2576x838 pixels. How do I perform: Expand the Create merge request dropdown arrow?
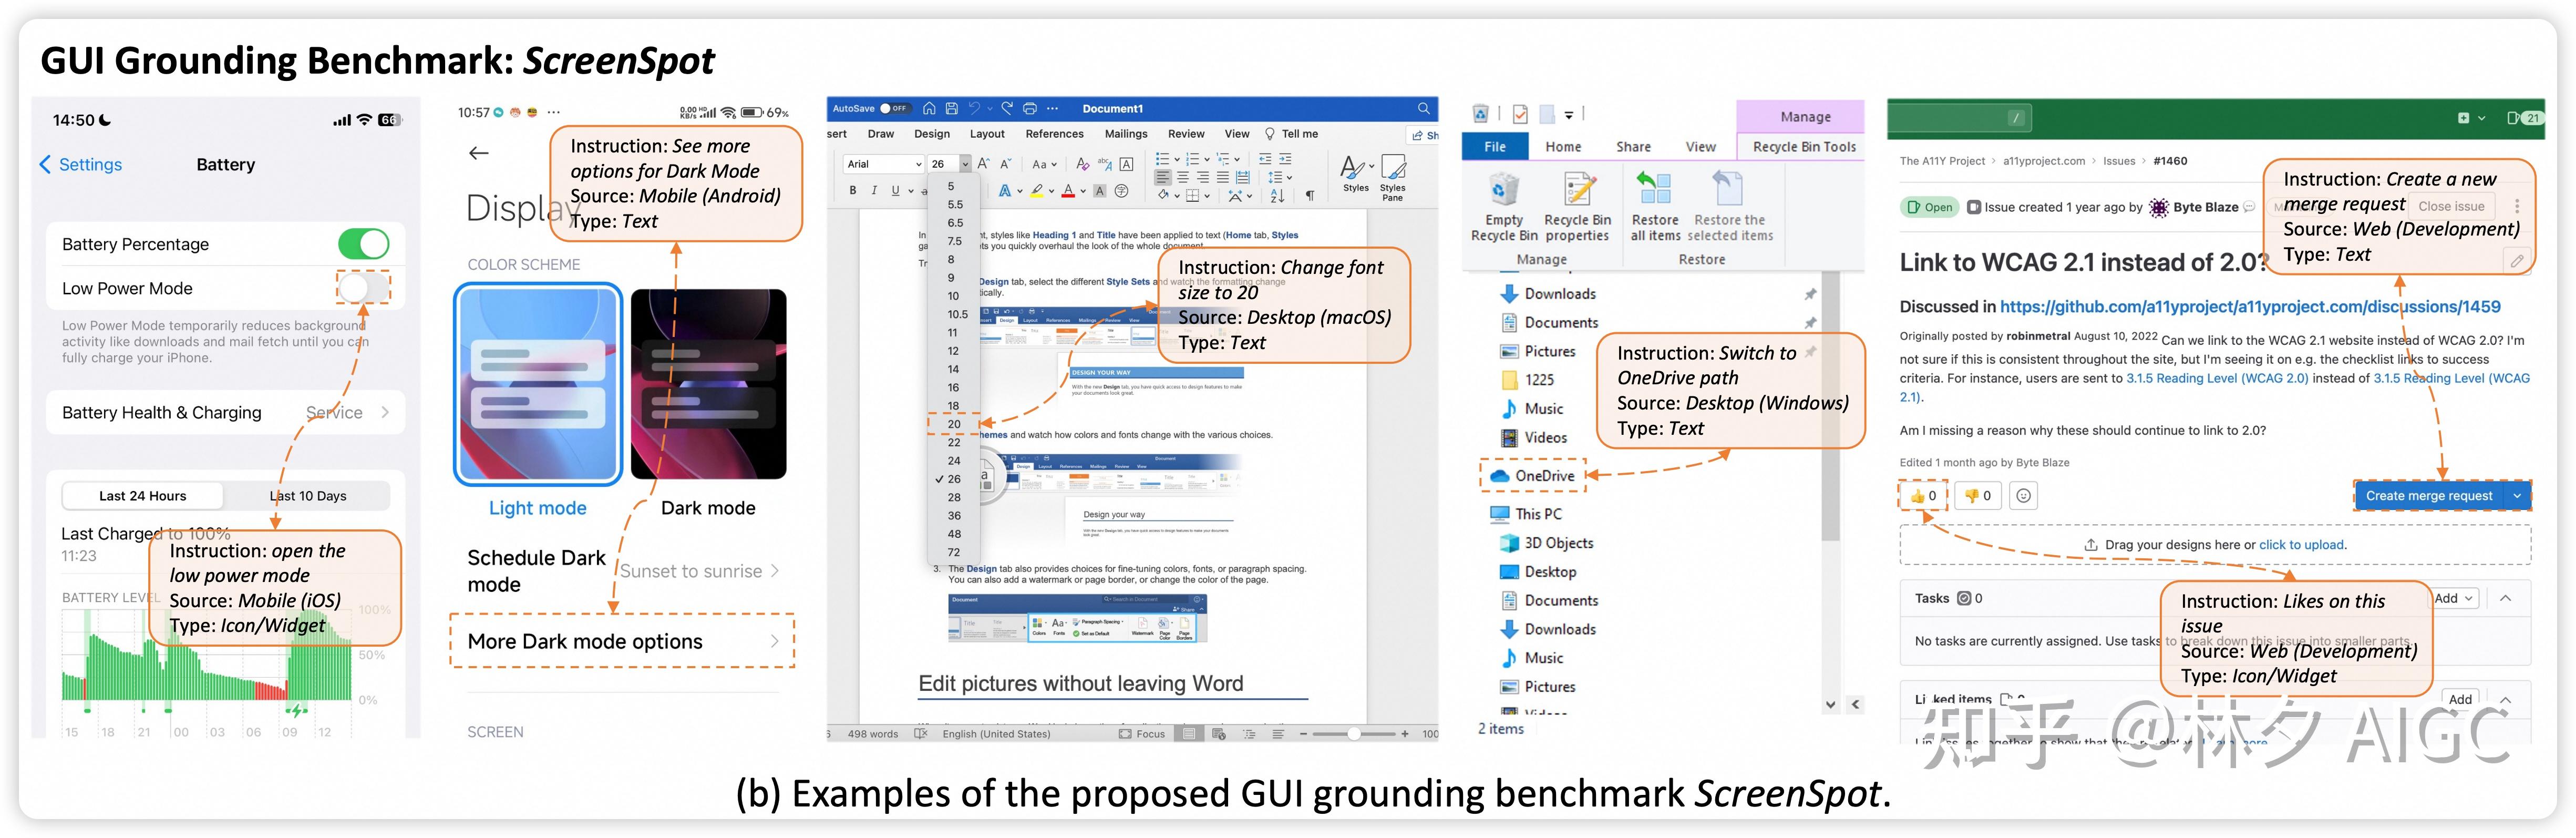point(2517,496)
